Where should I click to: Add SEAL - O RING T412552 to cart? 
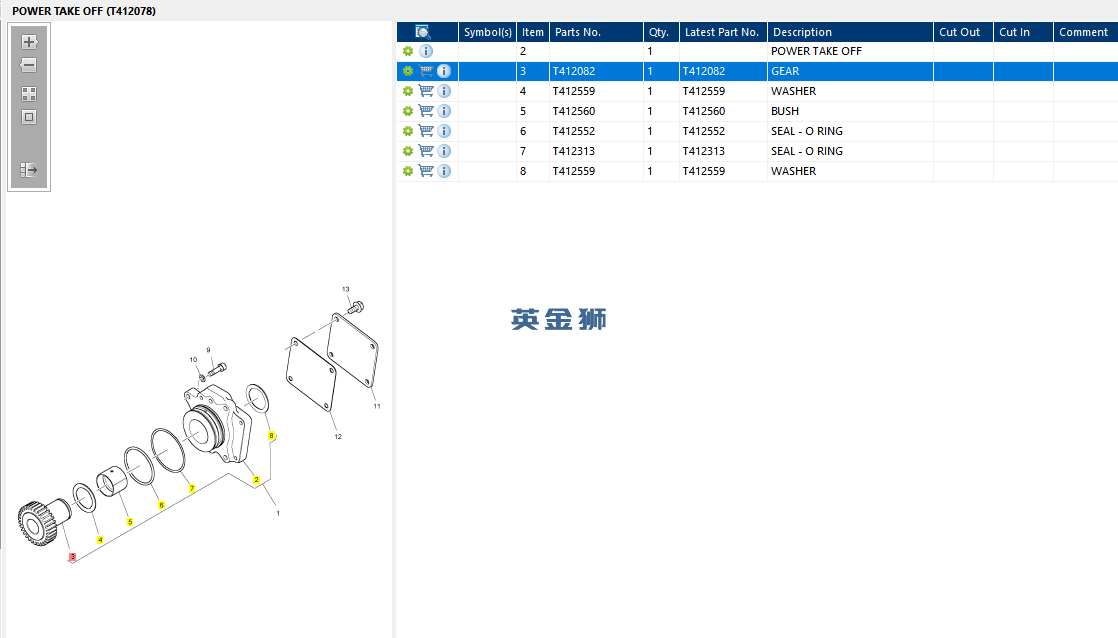coord(426,131)
